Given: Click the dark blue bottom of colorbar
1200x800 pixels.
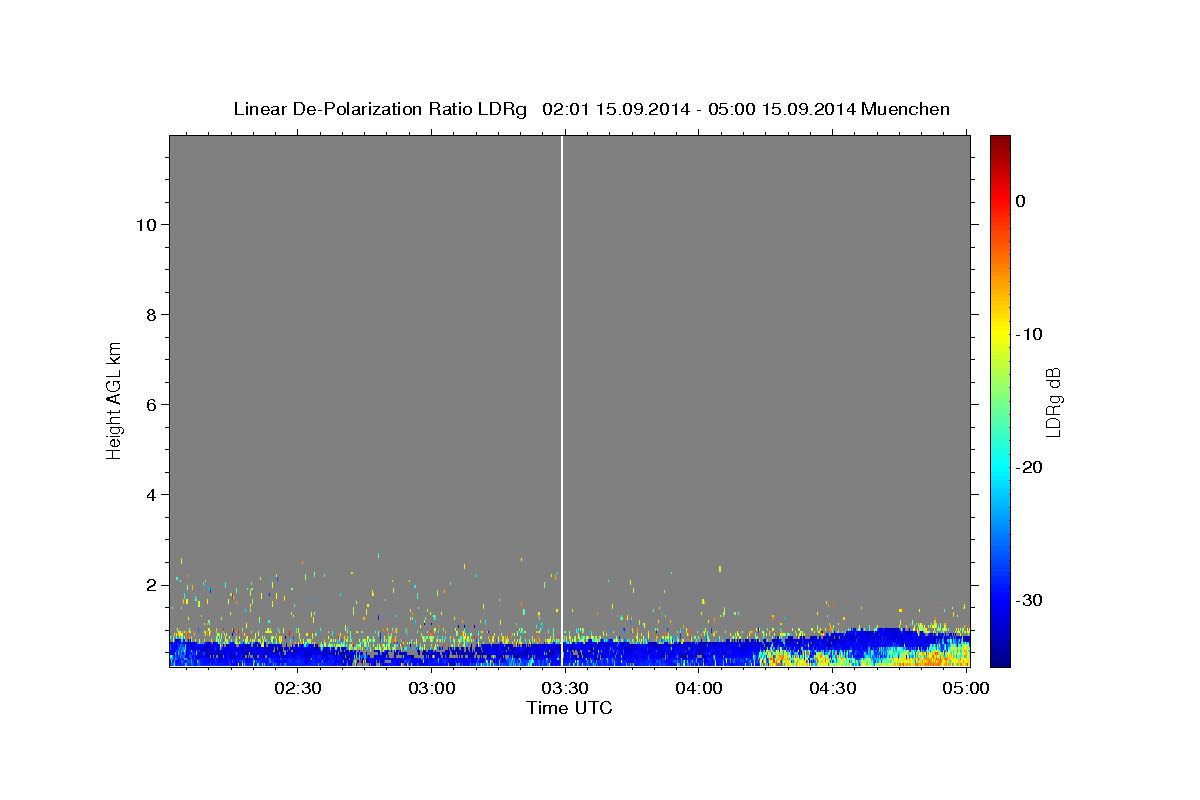Looking at the screenshot, I should click(x=1000, y=657).
